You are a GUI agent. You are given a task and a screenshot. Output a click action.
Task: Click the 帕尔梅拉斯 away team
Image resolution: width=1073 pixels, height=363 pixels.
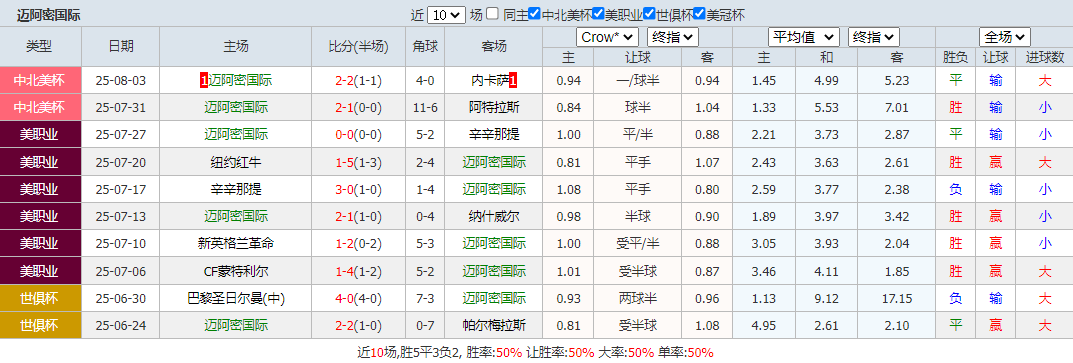[494, 326]
